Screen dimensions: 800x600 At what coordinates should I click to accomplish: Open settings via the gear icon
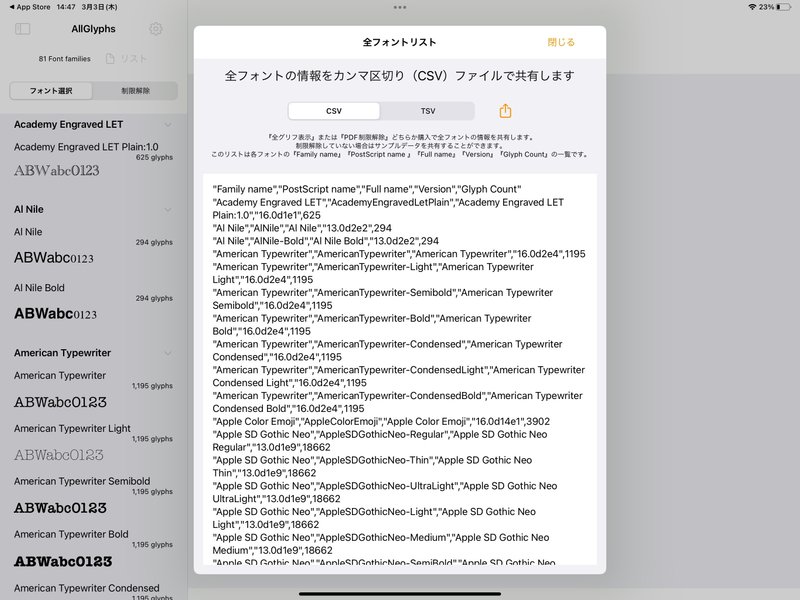tap(156, 29)
